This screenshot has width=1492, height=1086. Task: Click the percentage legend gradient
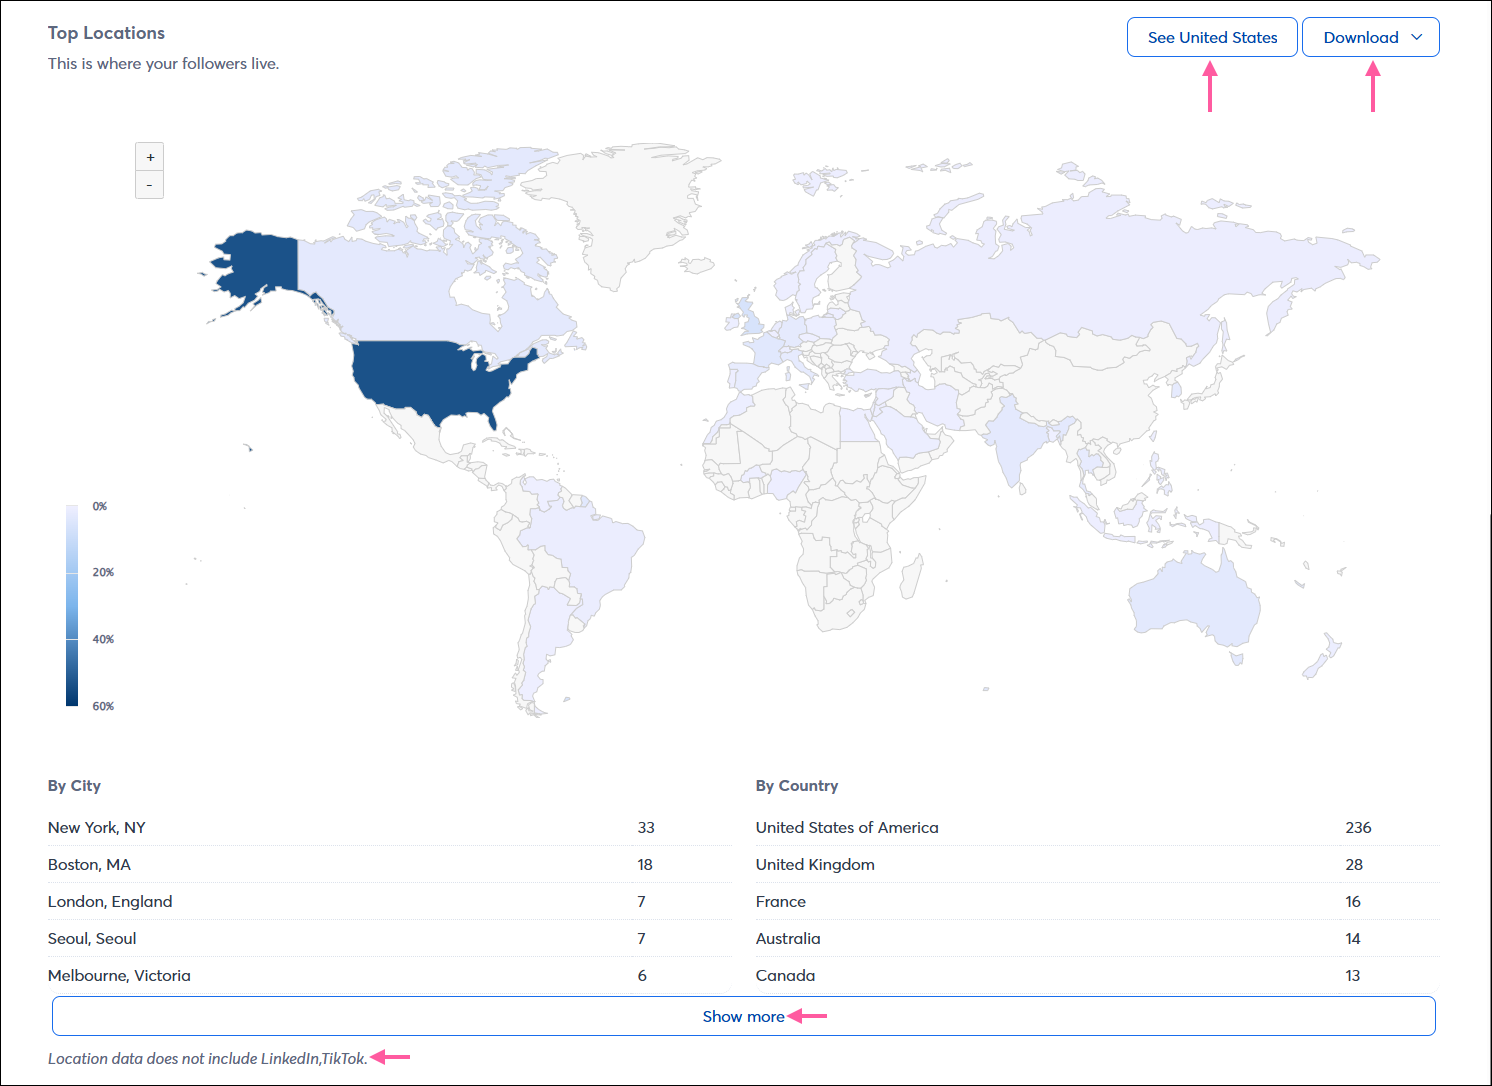[71, 605]
